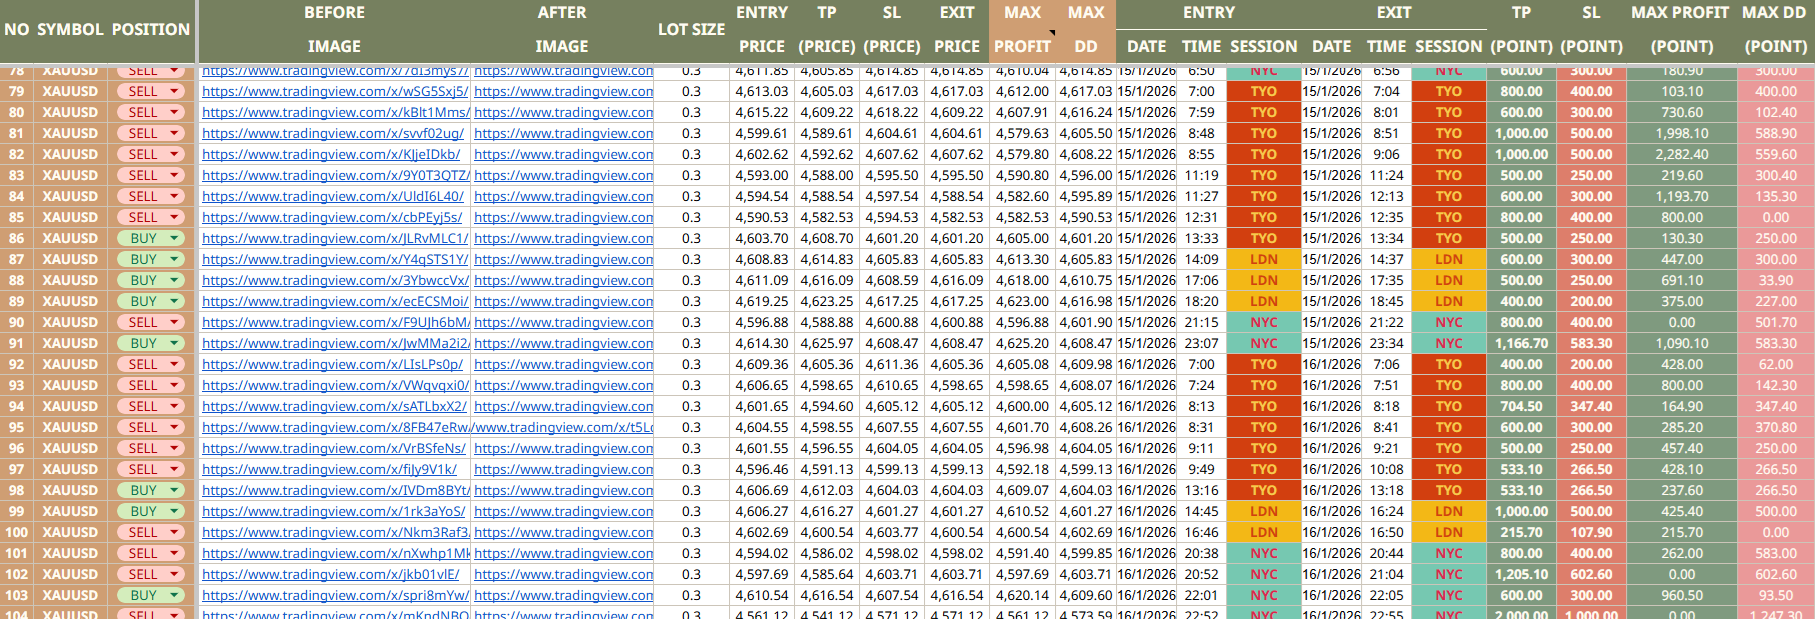
Task: Select the SYMBOL column header
Action: [70, 30]
